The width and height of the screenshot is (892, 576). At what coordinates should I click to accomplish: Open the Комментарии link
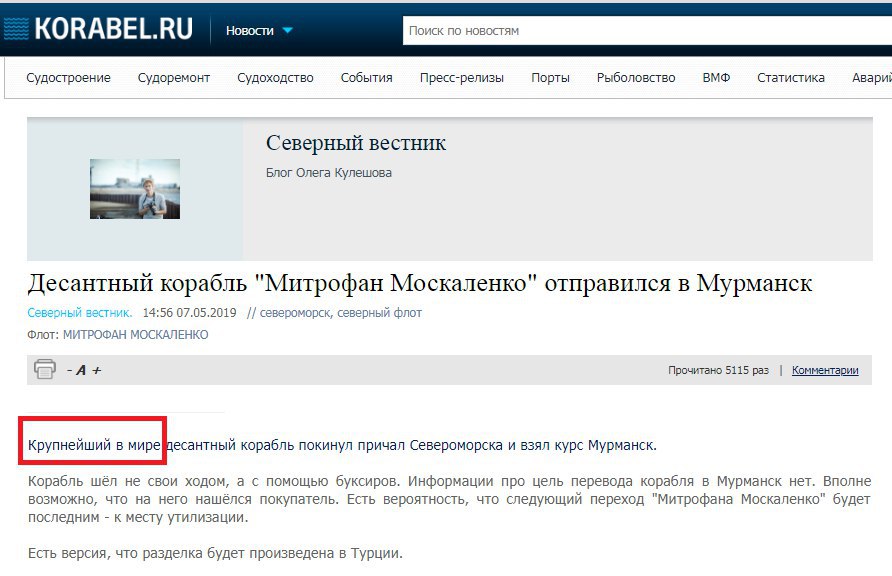[x=825, y=370]
